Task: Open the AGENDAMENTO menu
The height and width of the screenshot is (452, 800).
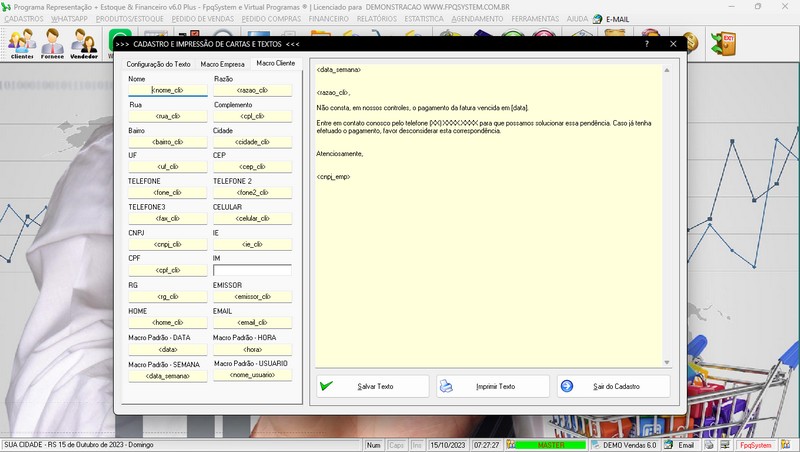Action: 477,19
